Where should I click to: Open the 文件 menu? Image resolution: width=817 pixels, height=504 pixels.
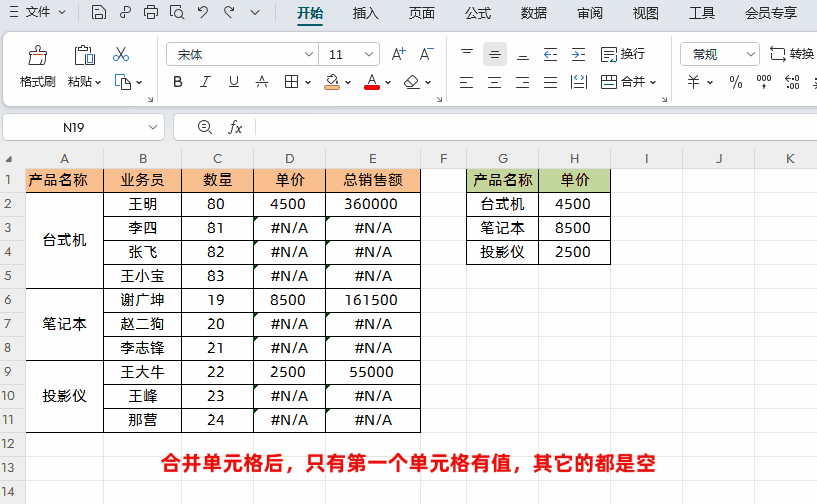[x=38, y=12]
